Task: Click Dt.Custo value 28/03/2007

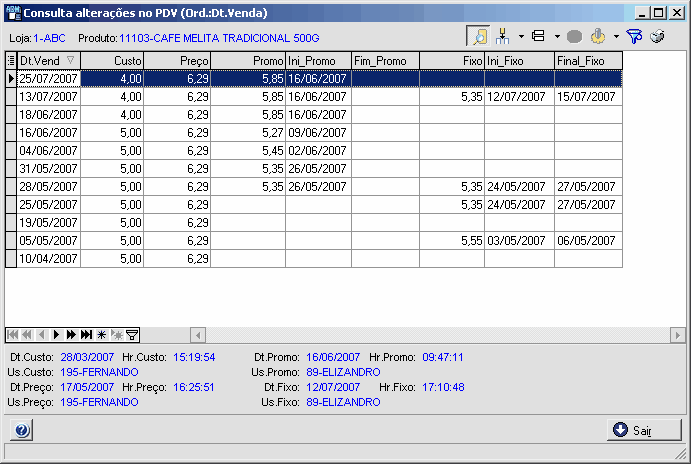Action: (x=87, y=357)
